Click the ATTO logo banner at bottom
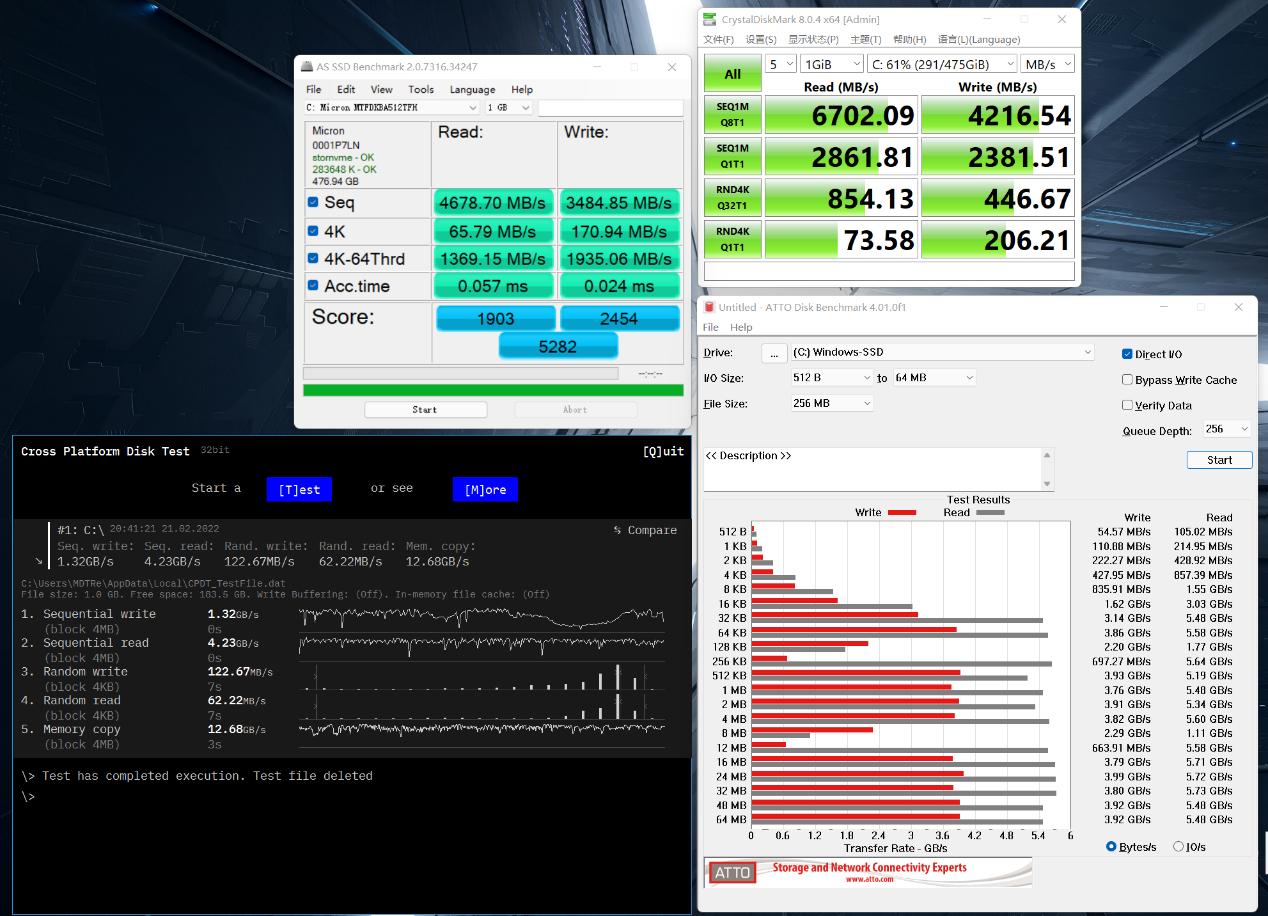 [867, 871]
